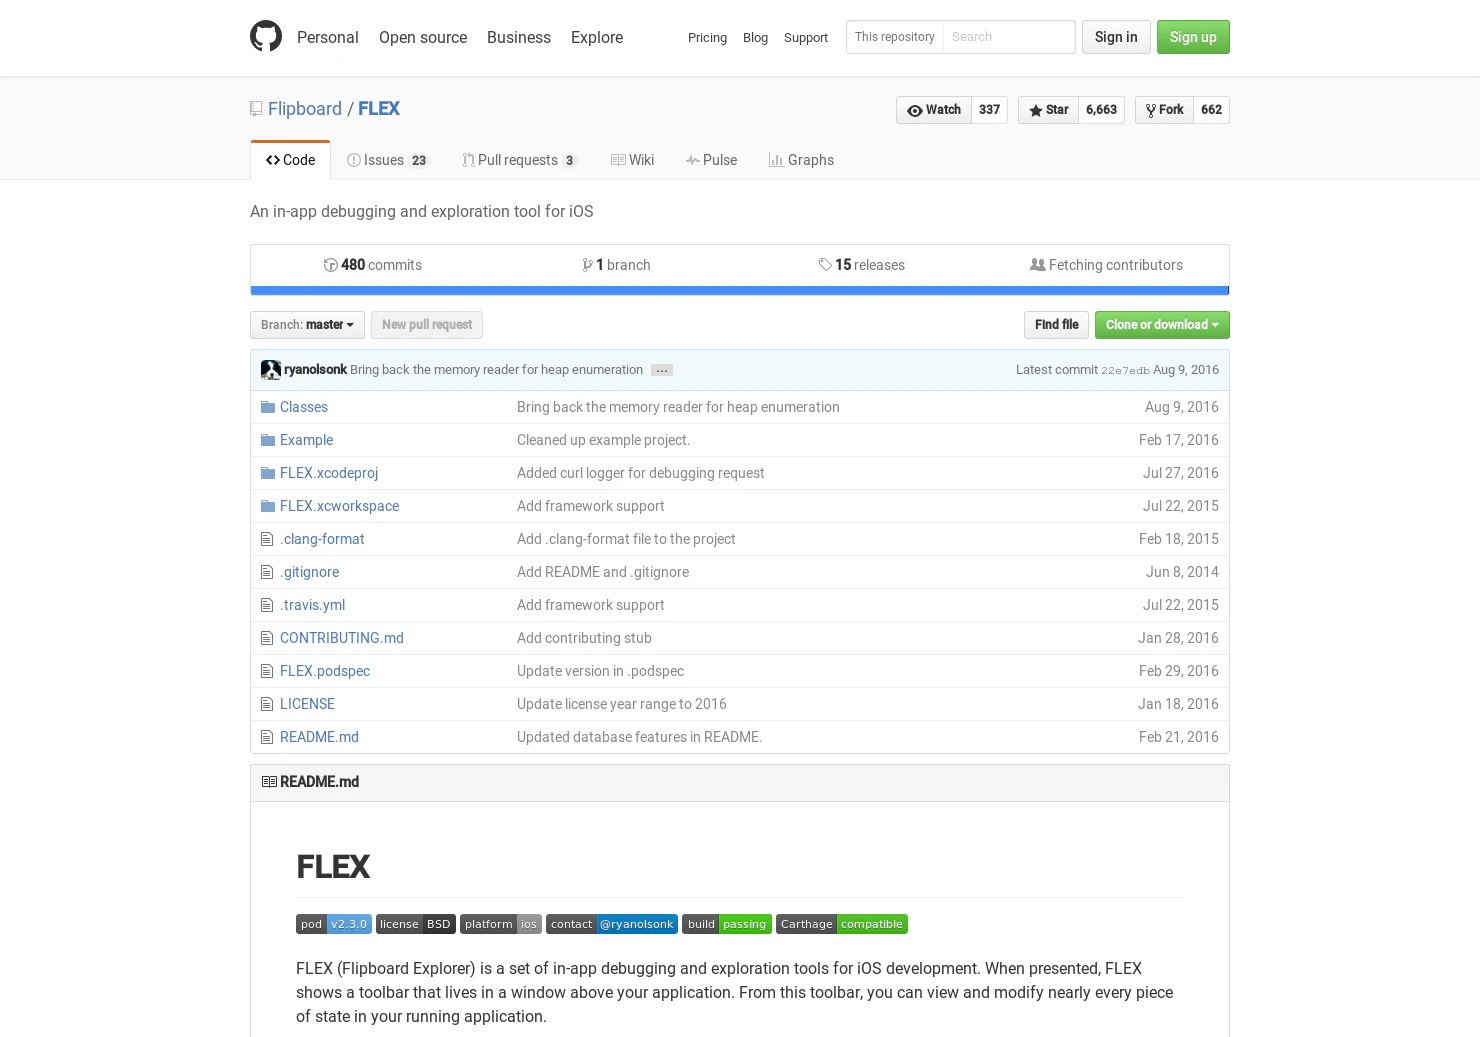Image resolution: width=1480 pixels, height=1037 pixels.
Task: Click the tag icon beside 15 releases
Action: pos(825,265)
